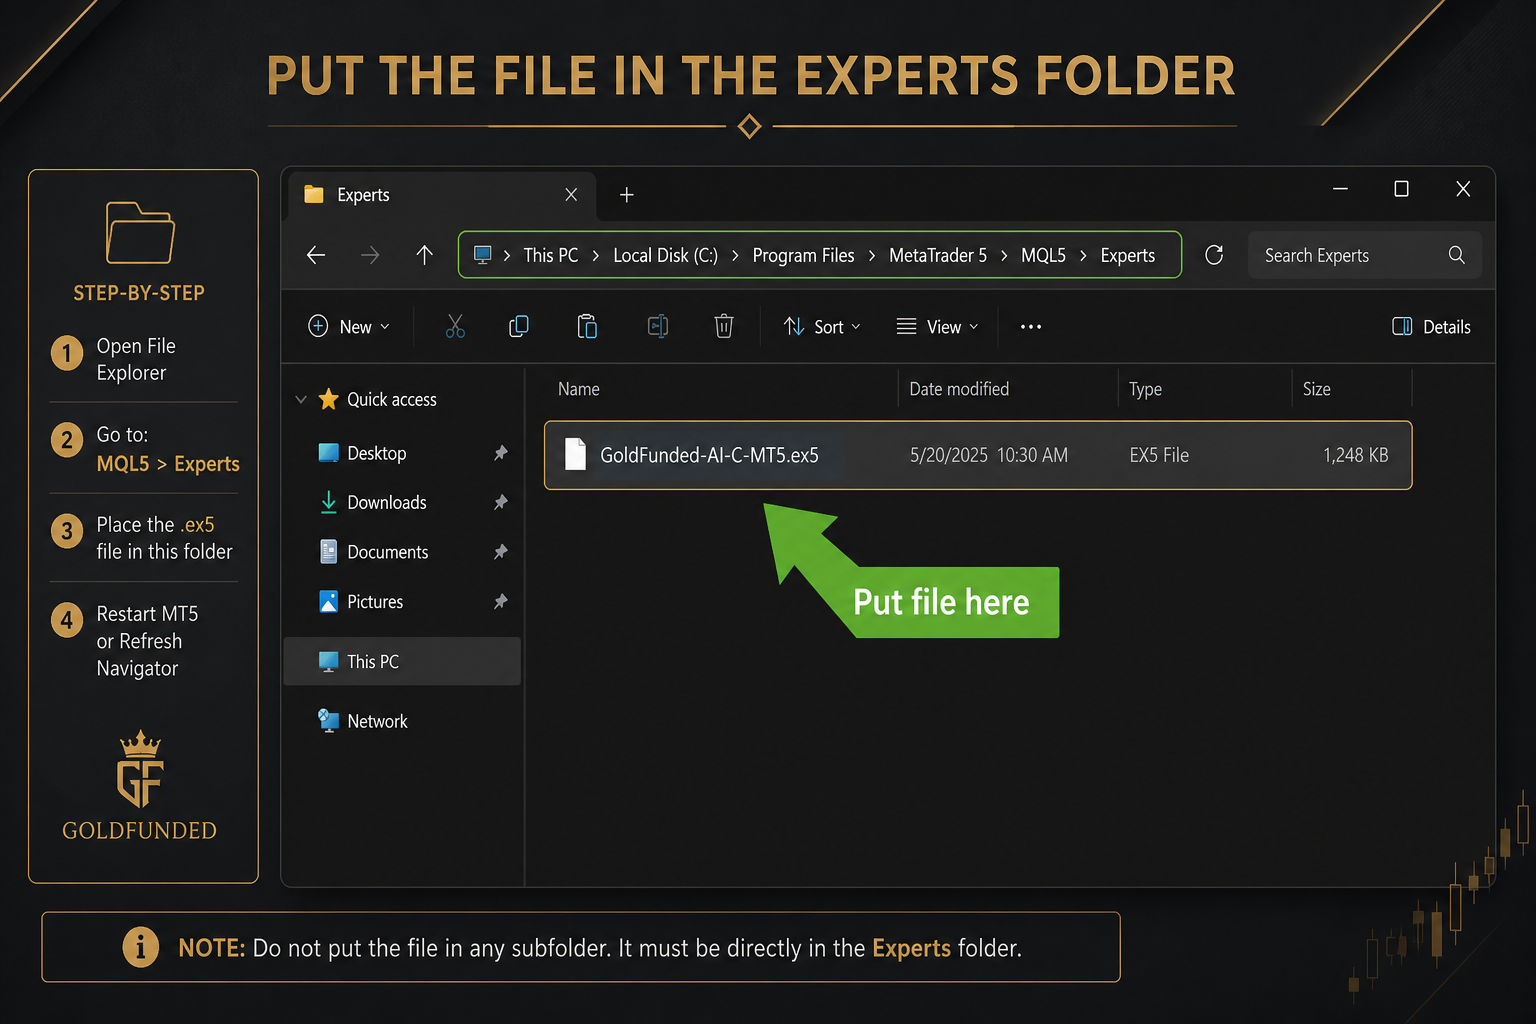Go back with the left arrow
Screen dimensions: 1536x1024
[316, 255]
